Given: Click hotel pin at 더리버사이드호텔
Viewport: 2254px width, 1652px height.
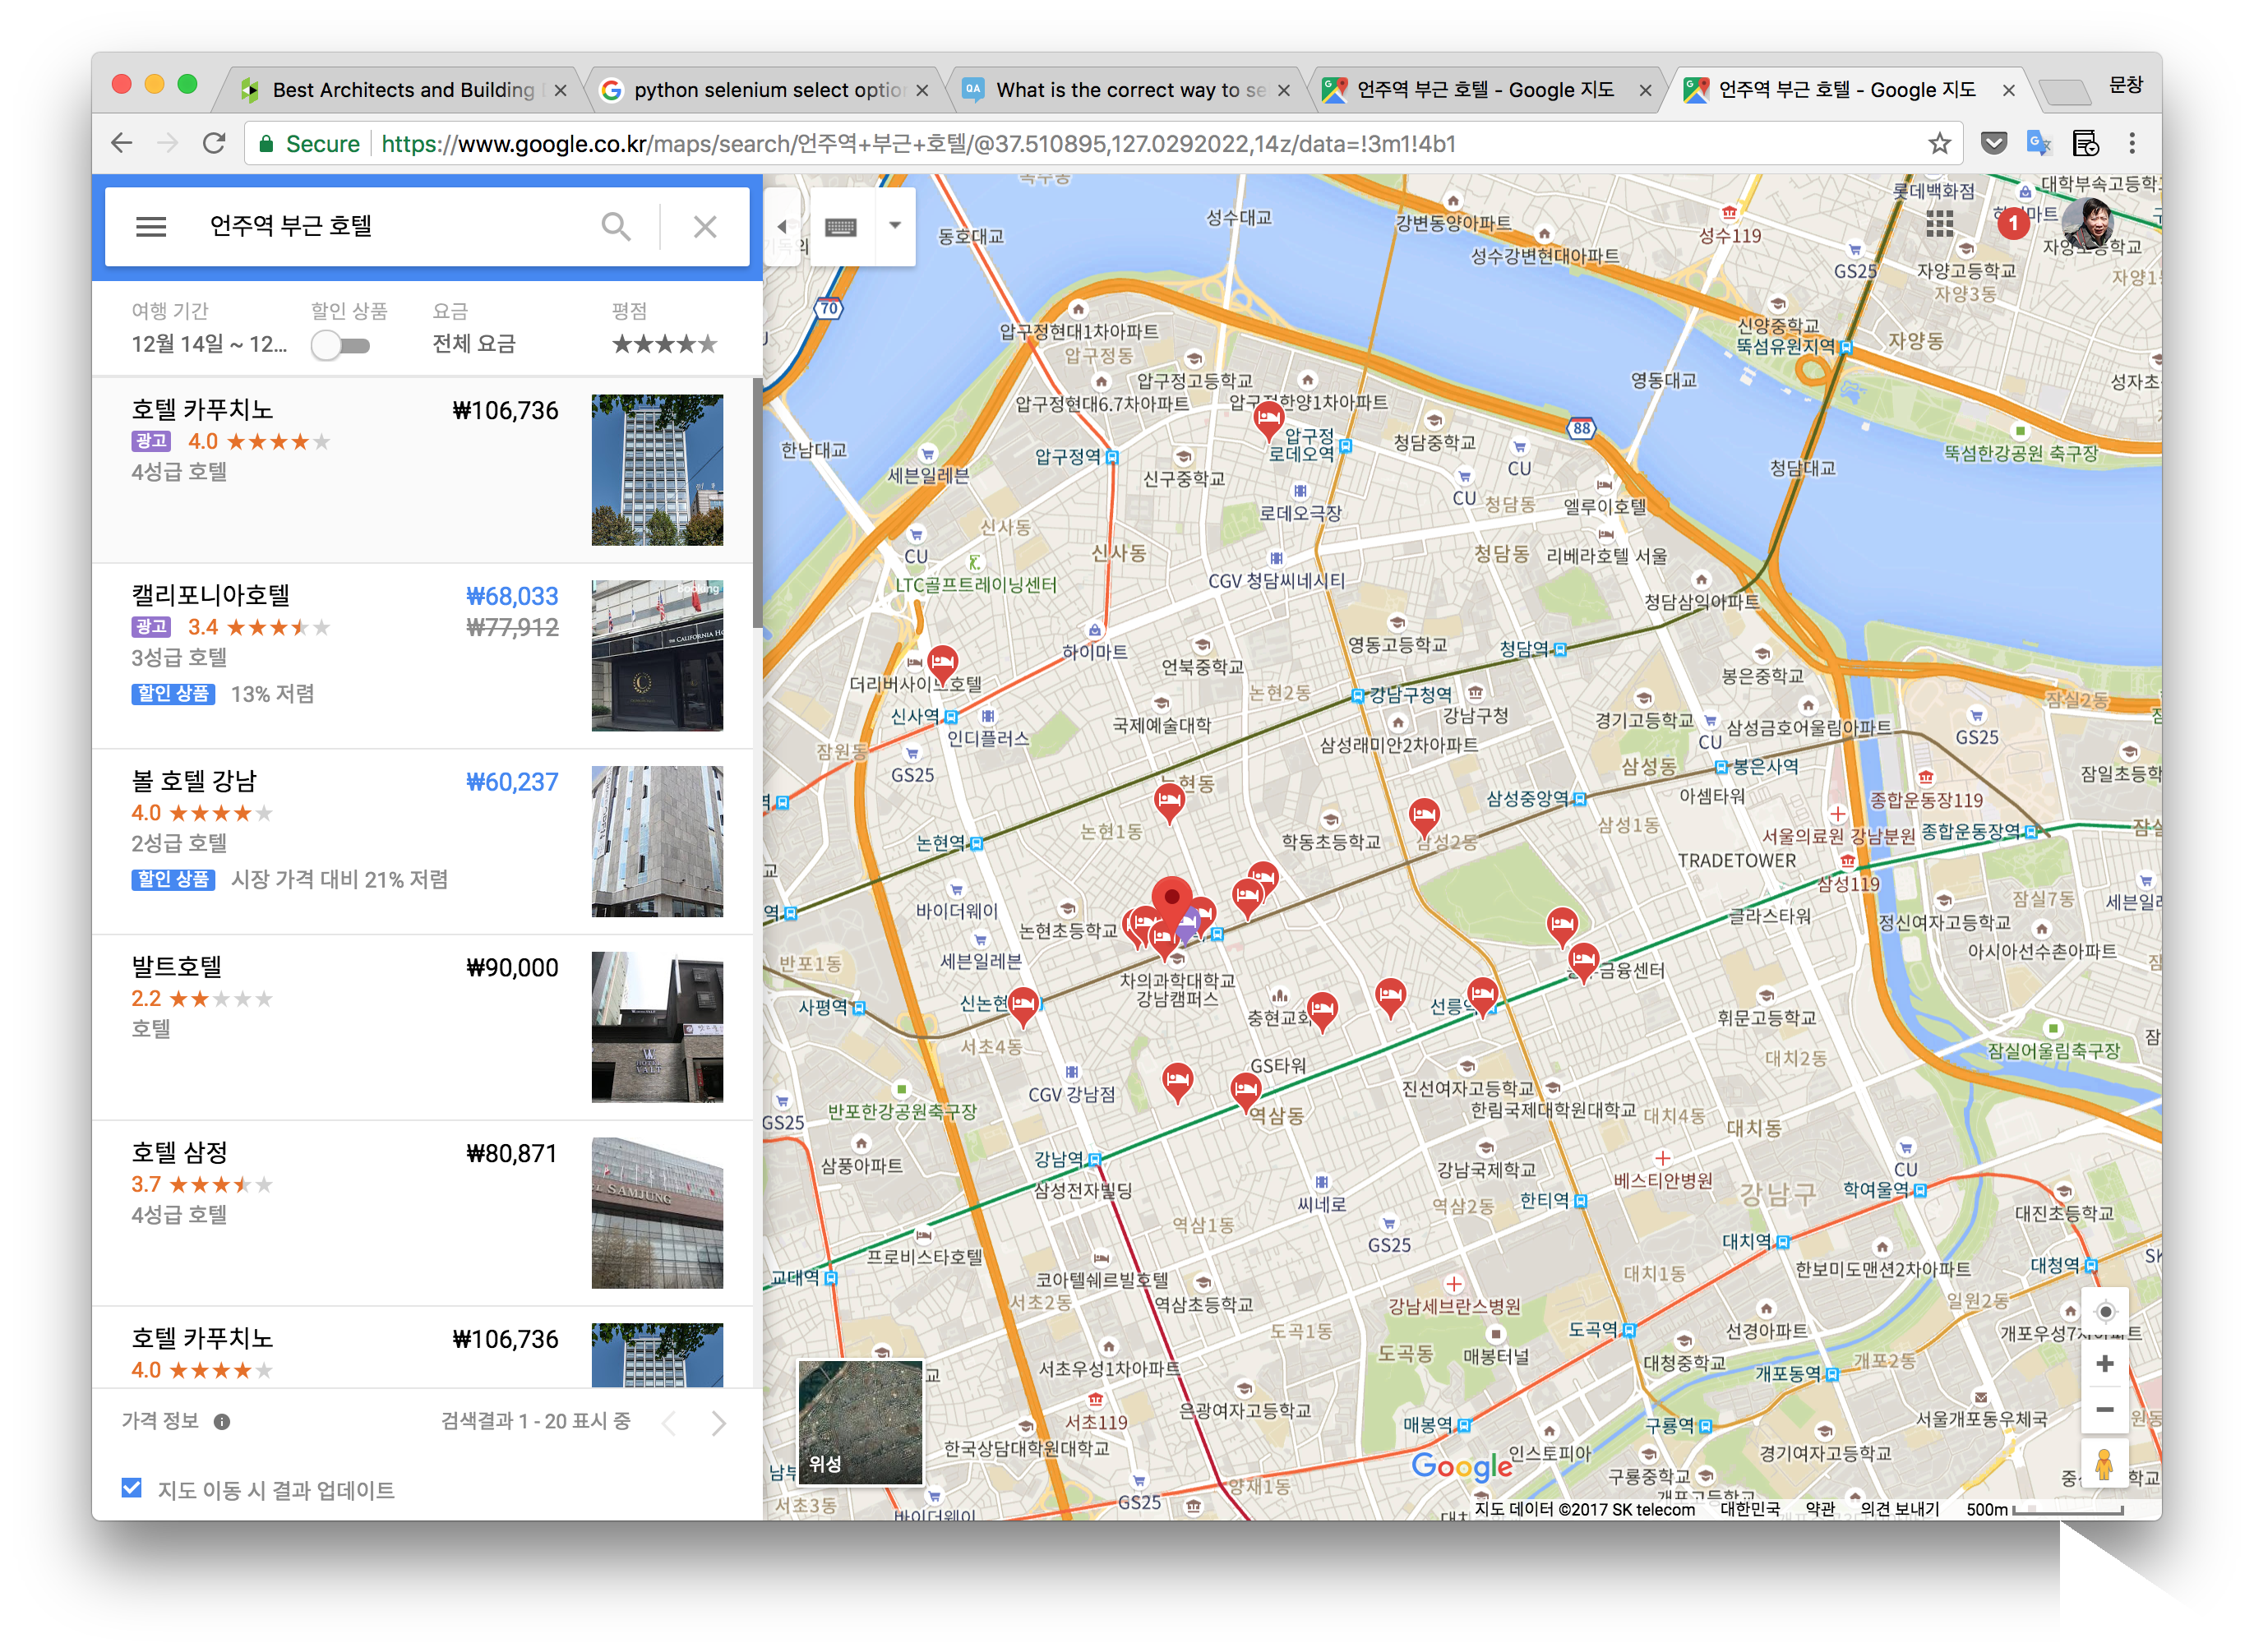Looking at the screenshot, I should [x=942, y=663].
